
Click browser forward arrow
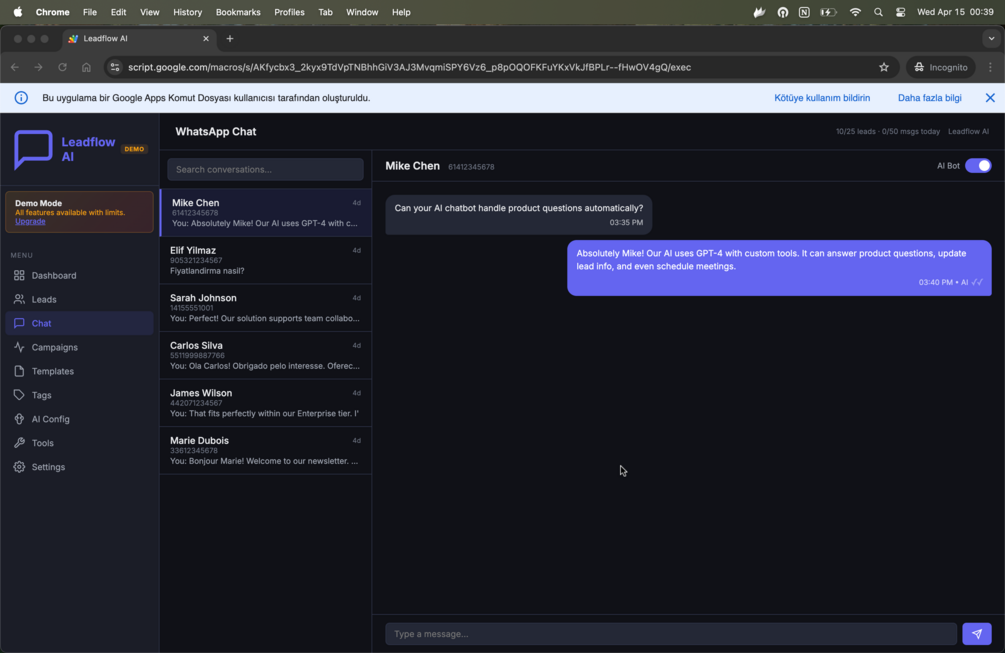tap(38, 67)
